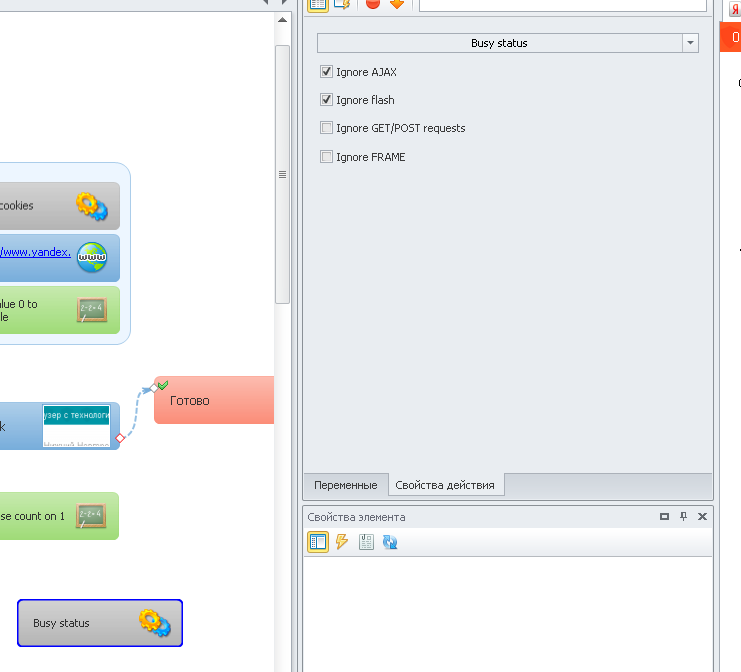Open the Busy status dropdown arrow
The width and height of the screenshot is (741, 672).
coord(690,43)
